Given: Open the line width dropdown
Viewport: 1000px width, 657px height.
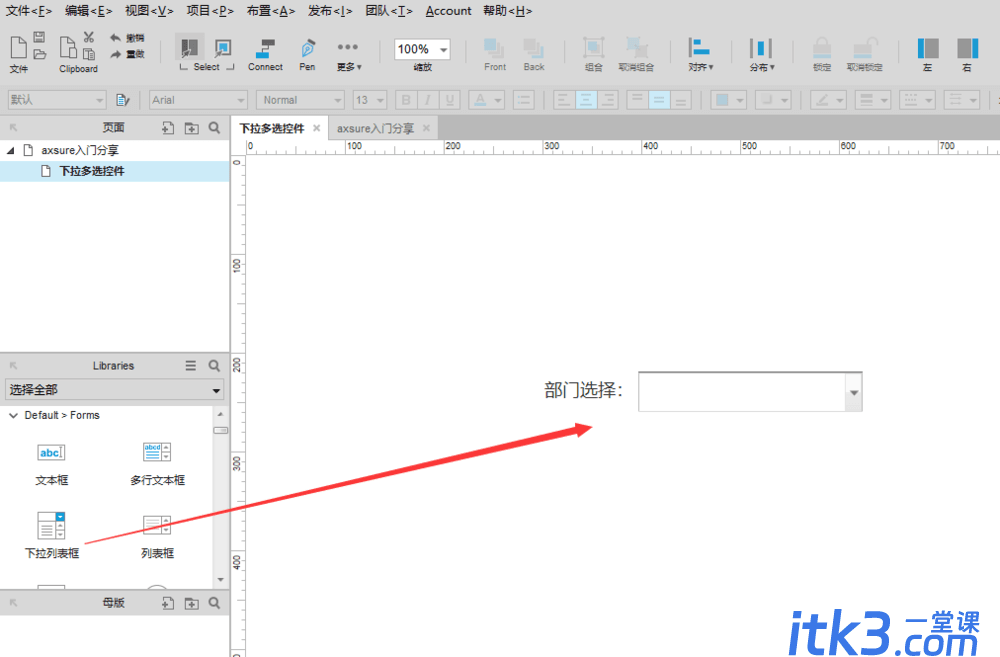Looking at the screenshot, I should [x=872, y=100].
